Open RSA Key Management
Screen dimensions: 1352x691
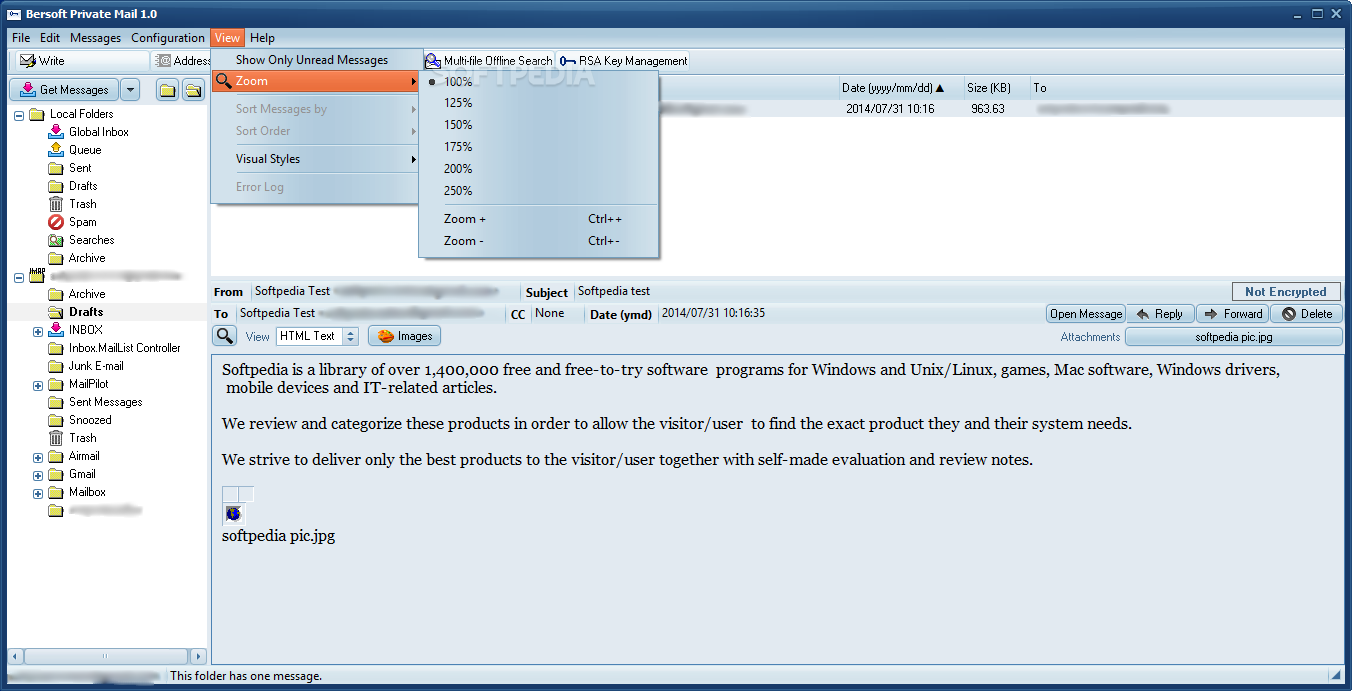623,61
